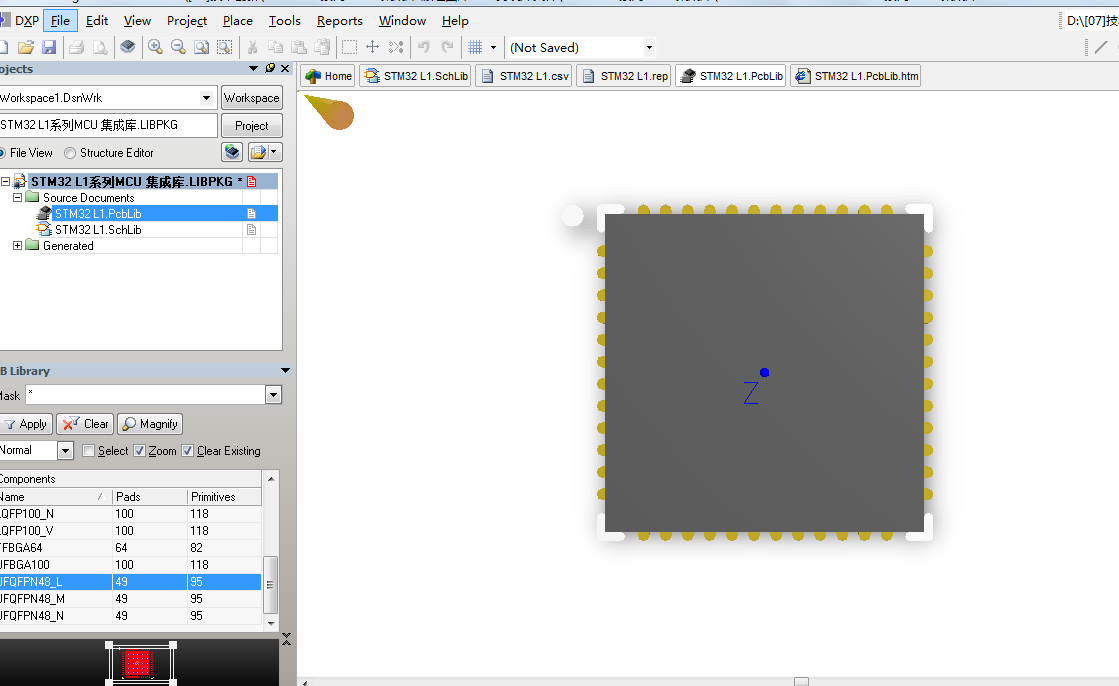Click the fit document zoom icon
The height and width of the screenshot is (686, 1119).
tap(202, 48)
